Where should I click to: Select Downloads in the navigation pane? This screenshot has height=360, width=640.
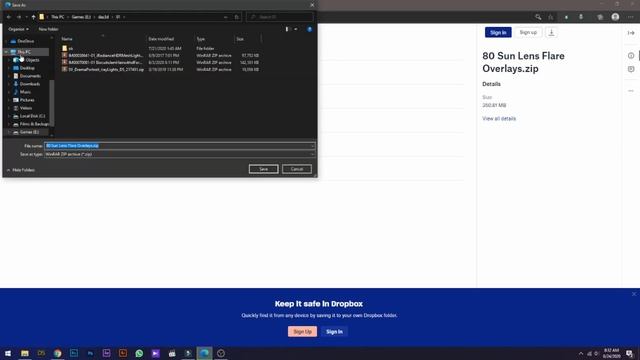pos(30,84)
